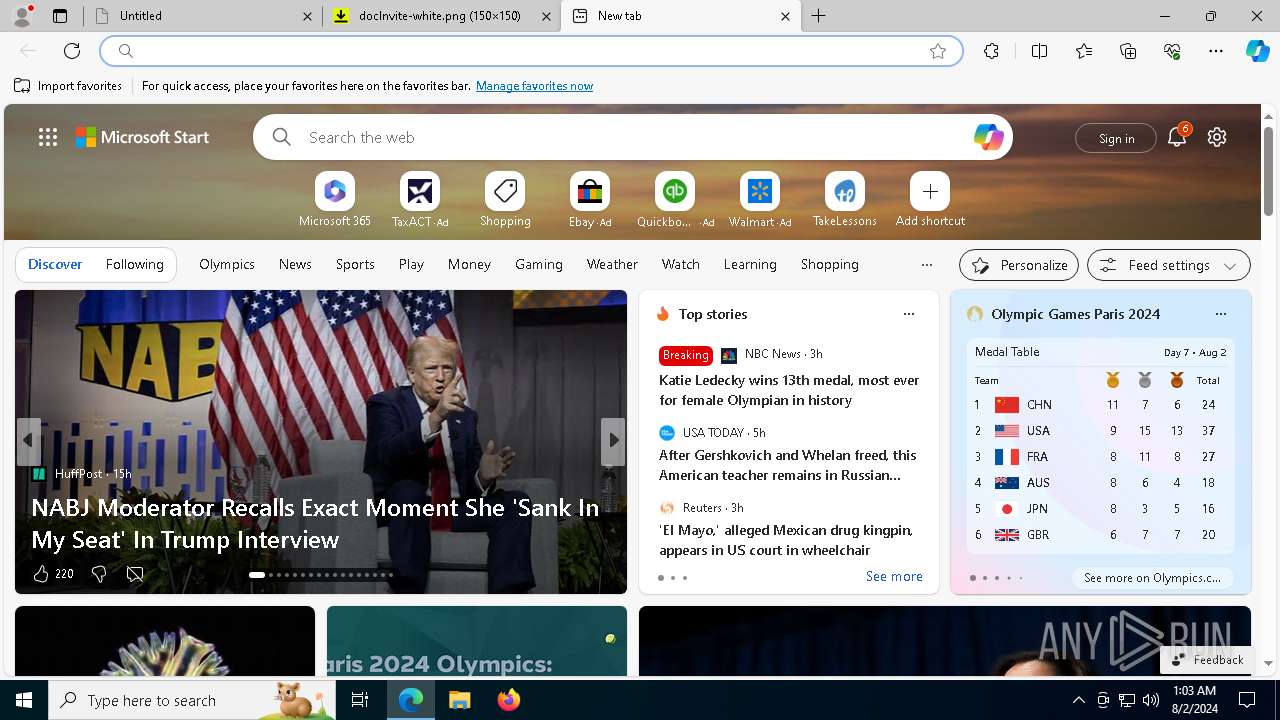This screenshot has height=720, width=1280.
Task: Click Feedback button
Action: (1207, 660)
